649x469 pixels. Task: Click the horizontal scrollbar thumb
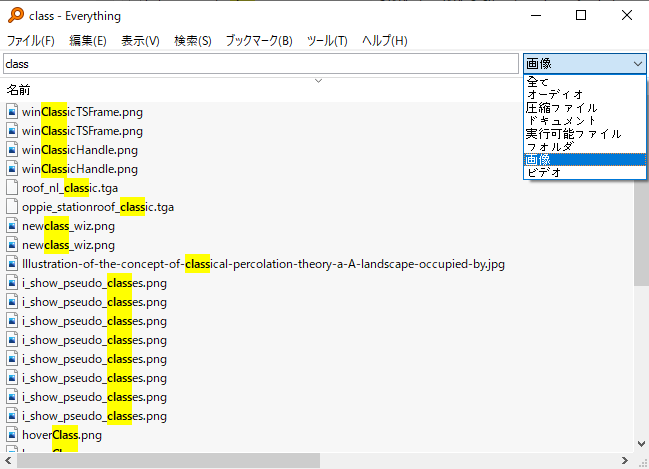tap(168, 460)
